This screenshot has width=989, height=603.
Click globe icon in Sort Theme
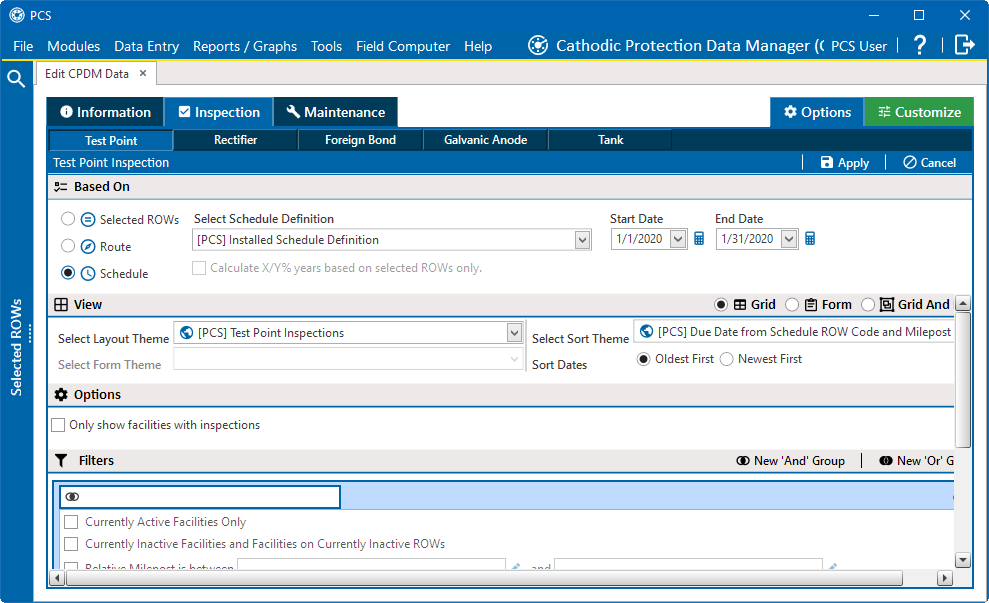point(647,331)
